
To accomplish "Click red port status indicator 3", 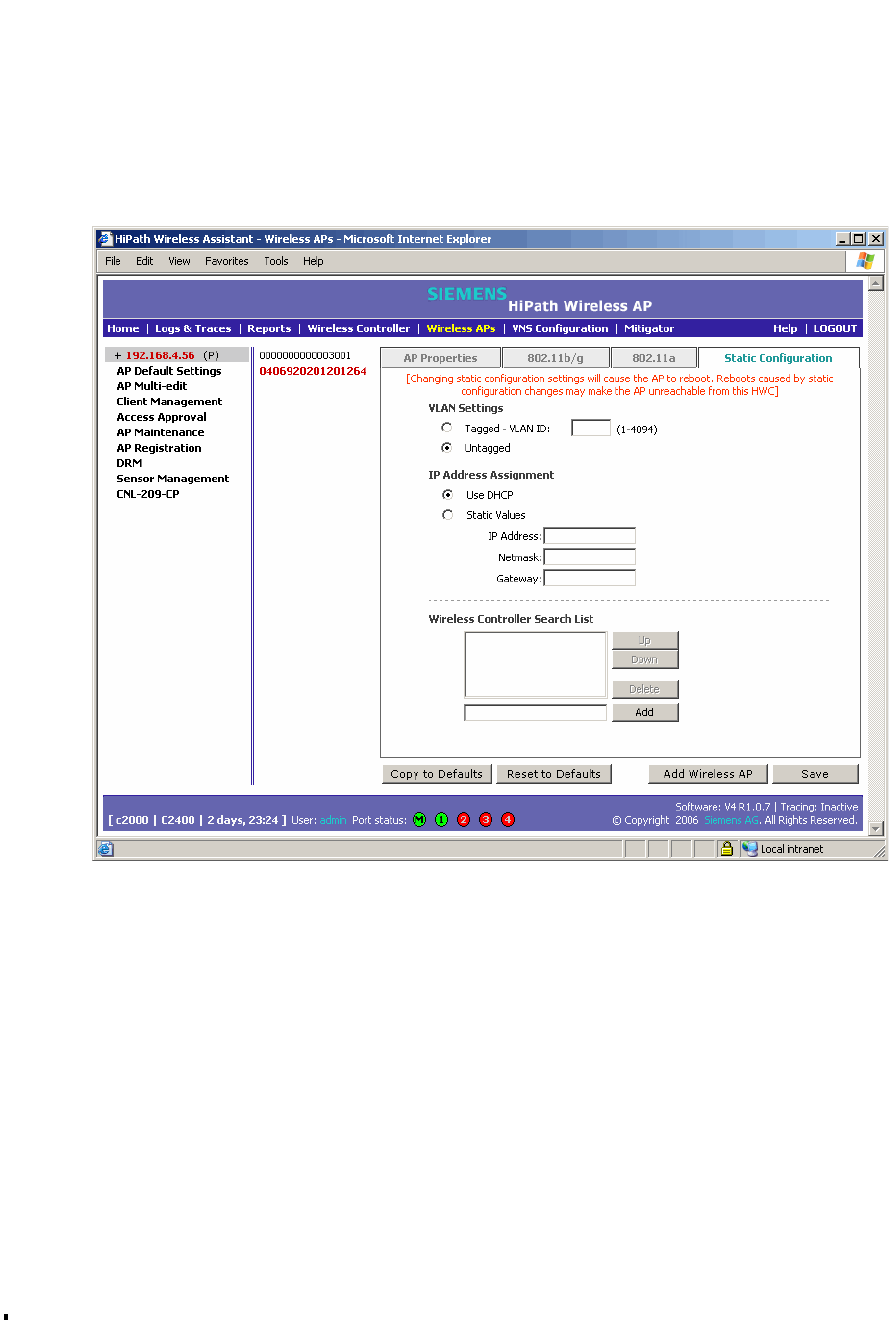I will coord(485,820).
